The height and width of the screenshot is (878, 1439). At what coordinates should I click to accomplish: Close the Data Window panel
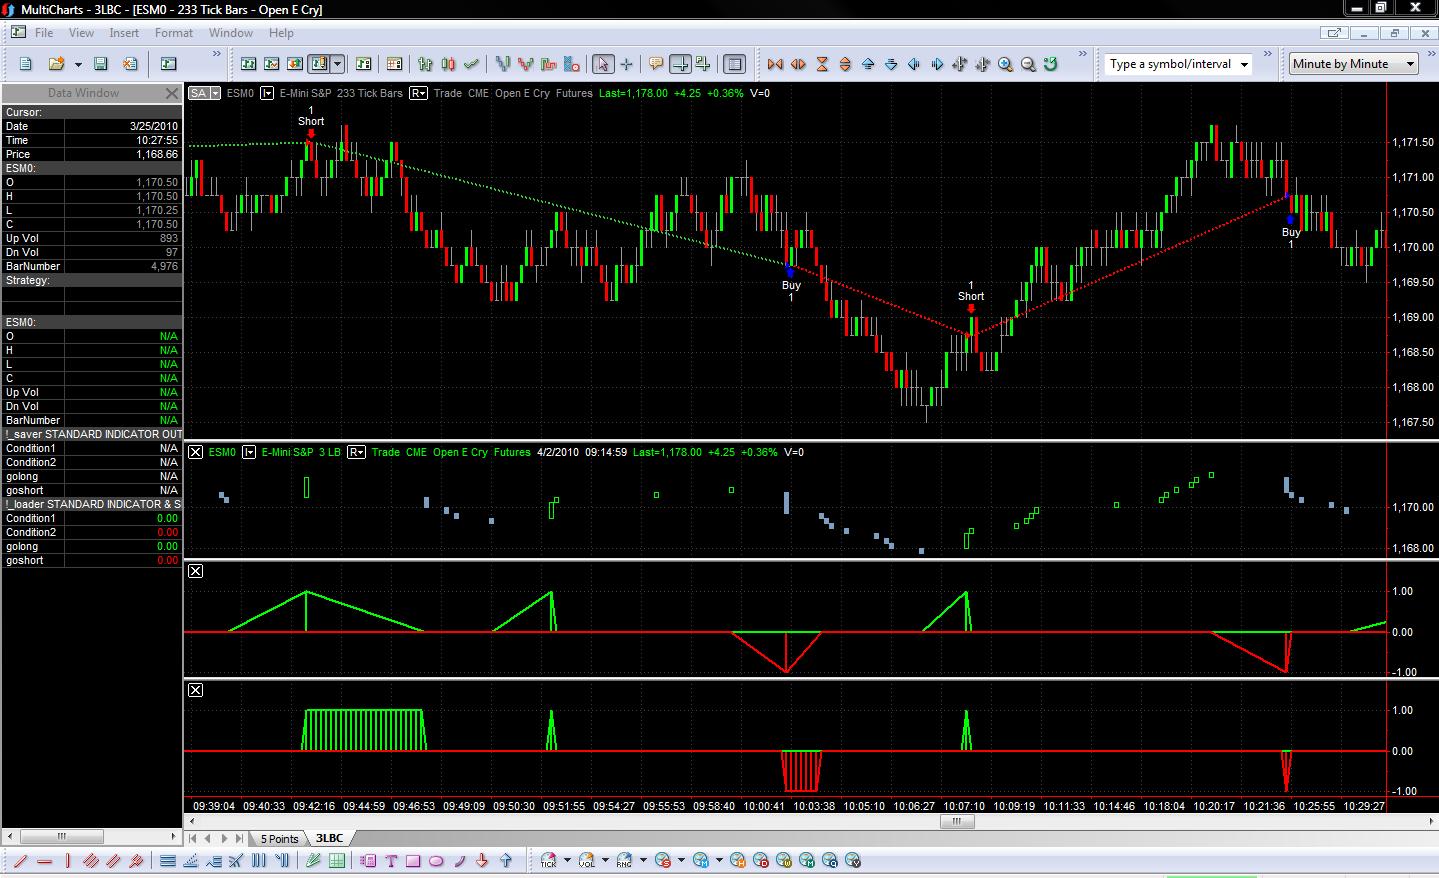tap(171, 93)
